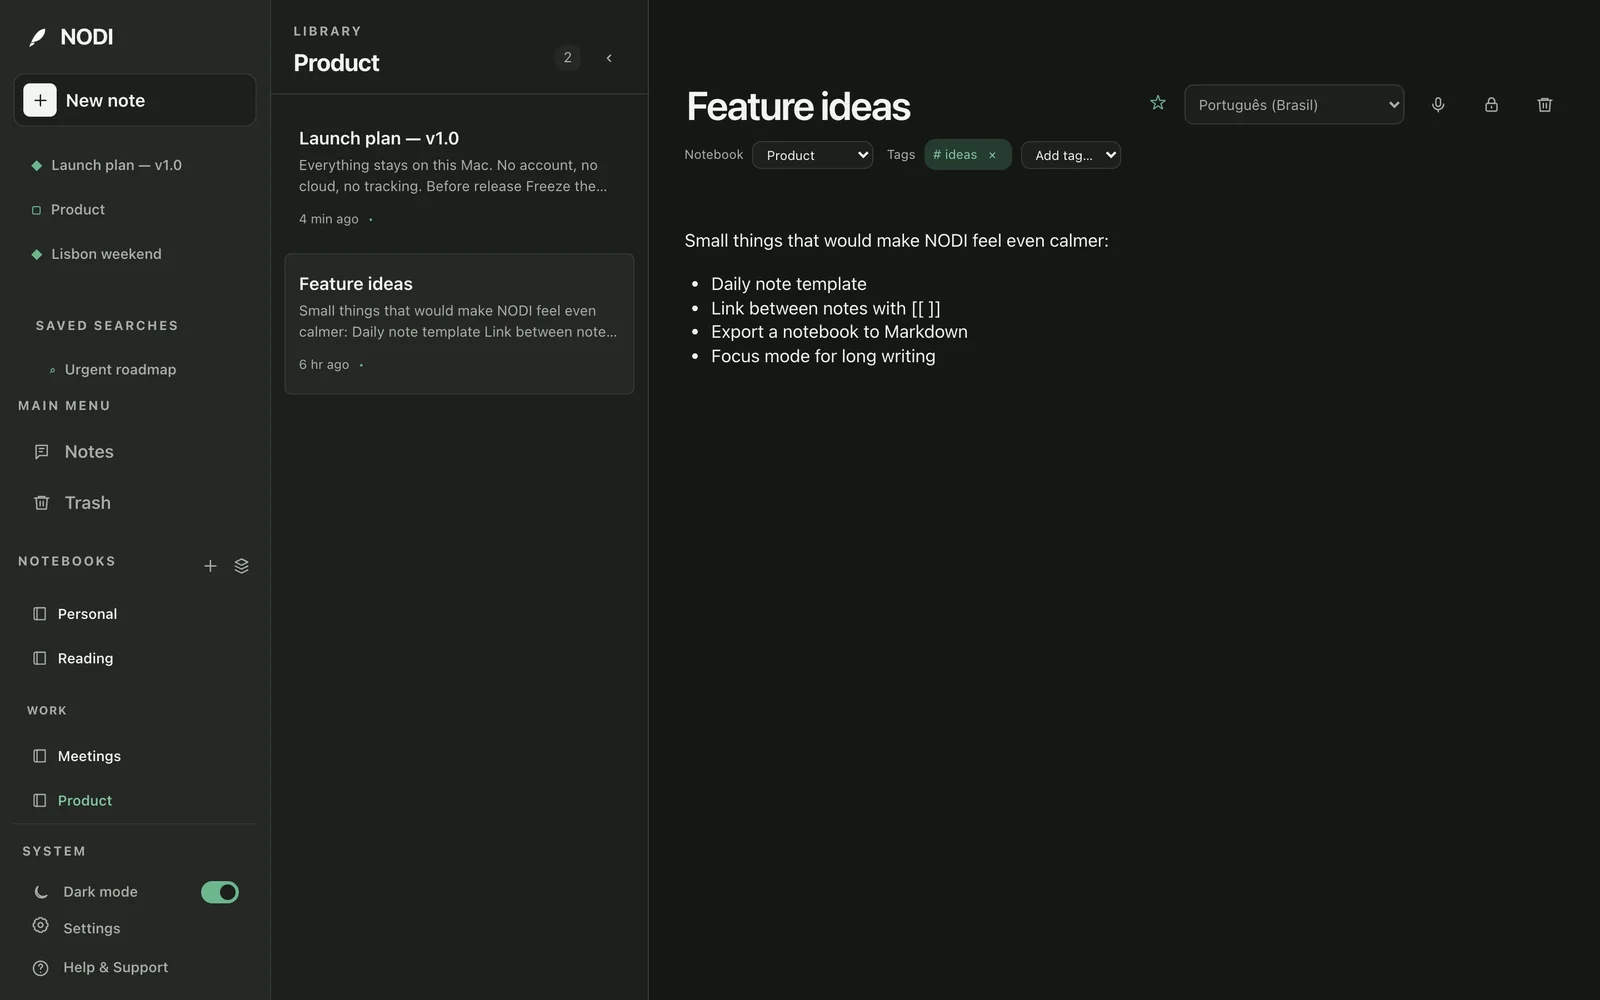Click bullet text 'Export a notebook to Markdown'
The width and height of the screenshot is (1600, 1000).
point(839,332)
